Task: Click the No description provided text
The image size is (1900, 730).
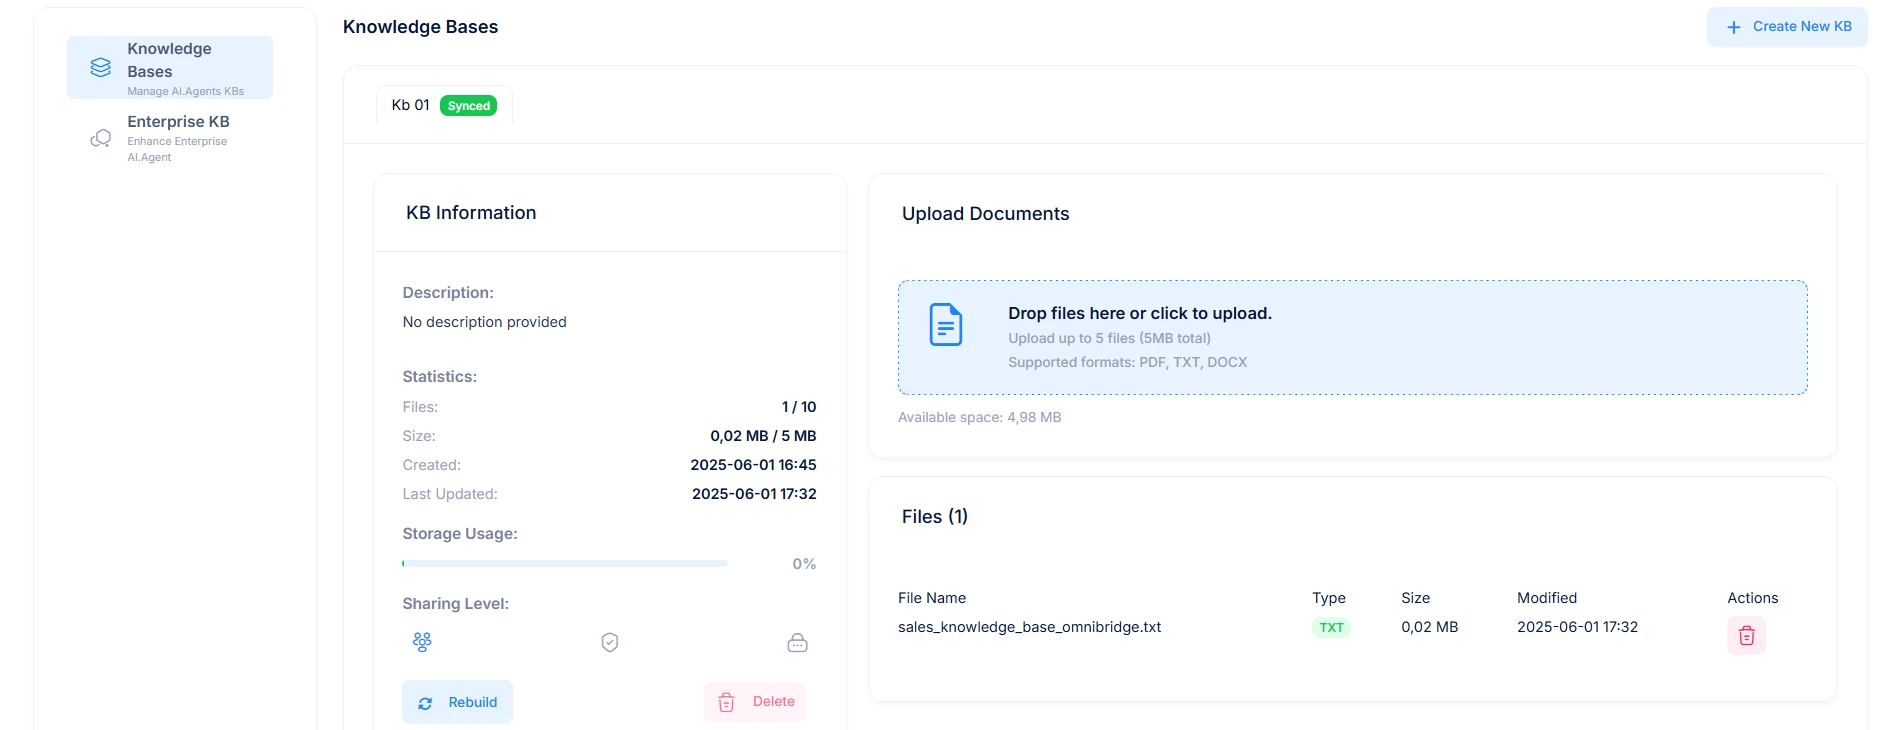Action: 484,322
